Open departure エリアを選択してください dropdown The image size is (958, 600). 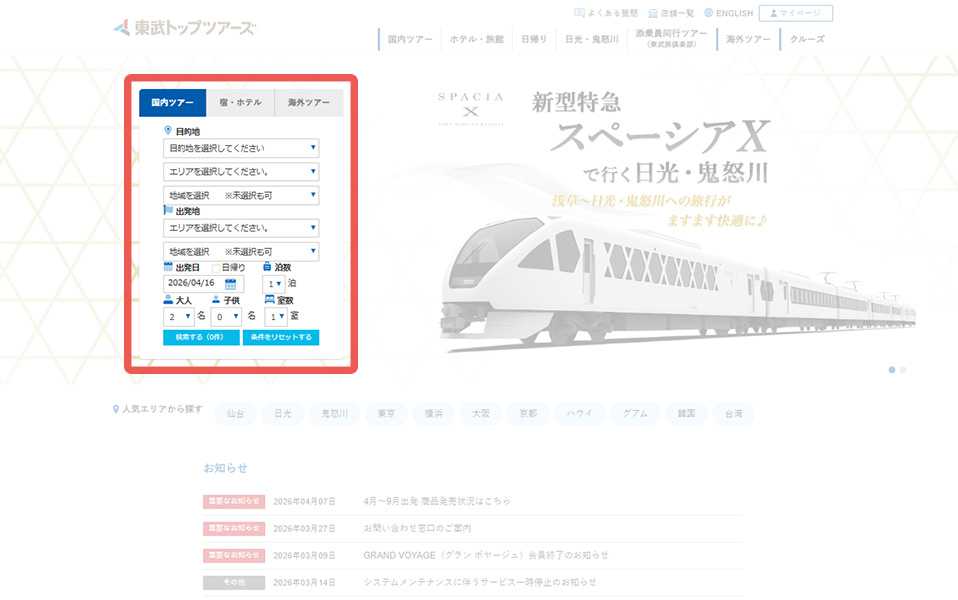click(x=241, y=228)
